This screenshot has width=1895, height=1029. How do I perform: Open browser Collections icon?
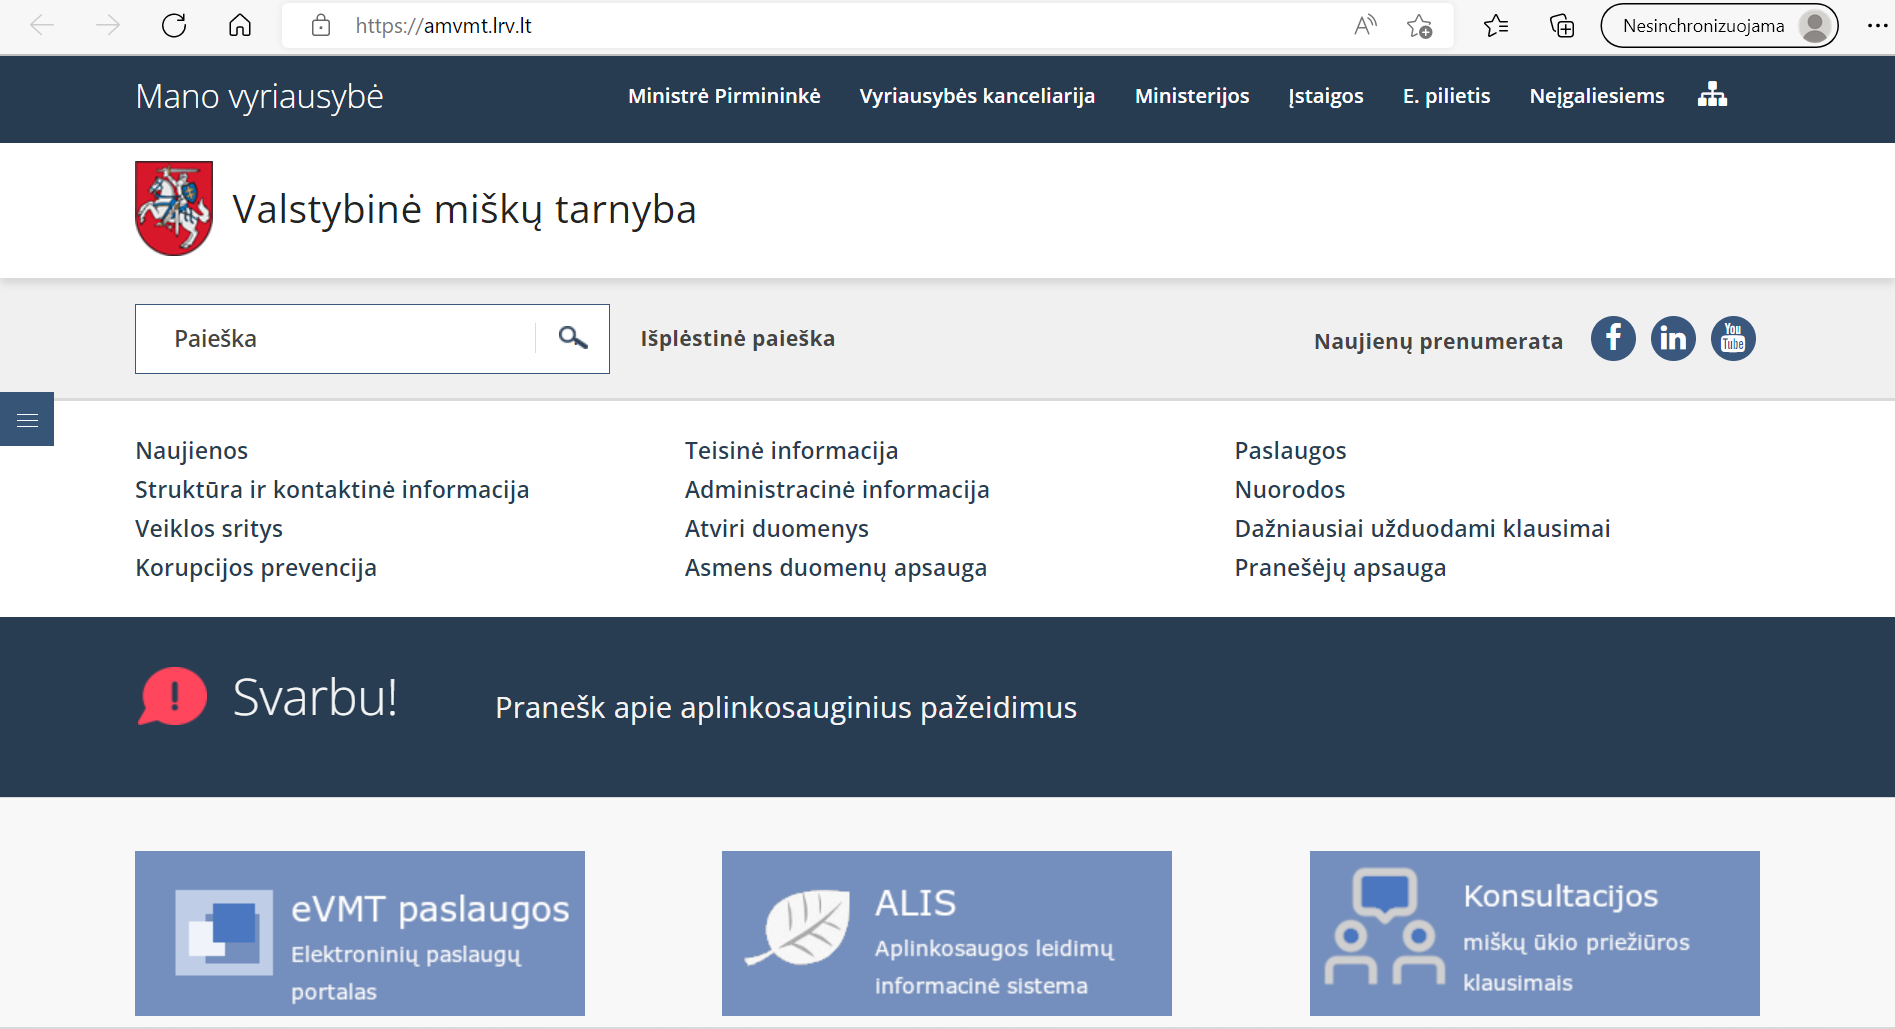(1561, 26)
